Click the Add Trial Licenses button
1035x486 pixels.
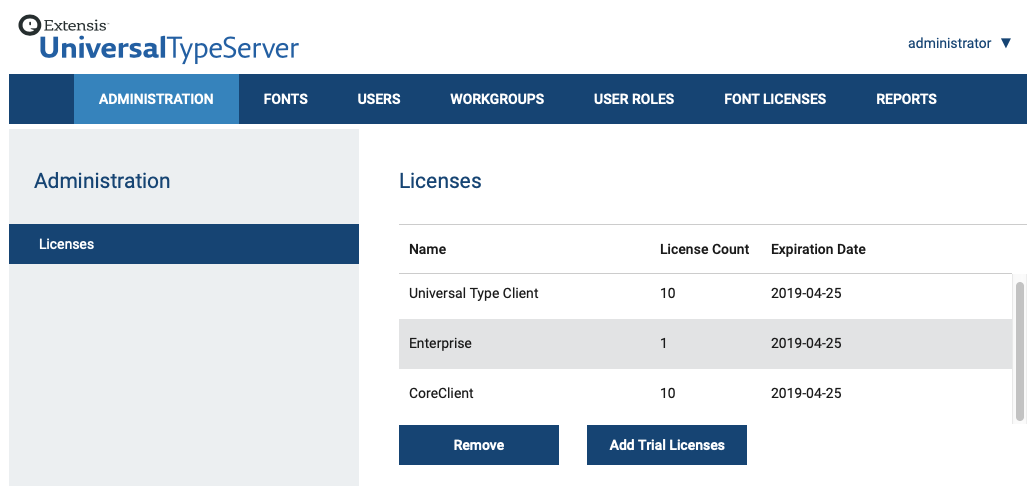667,445
